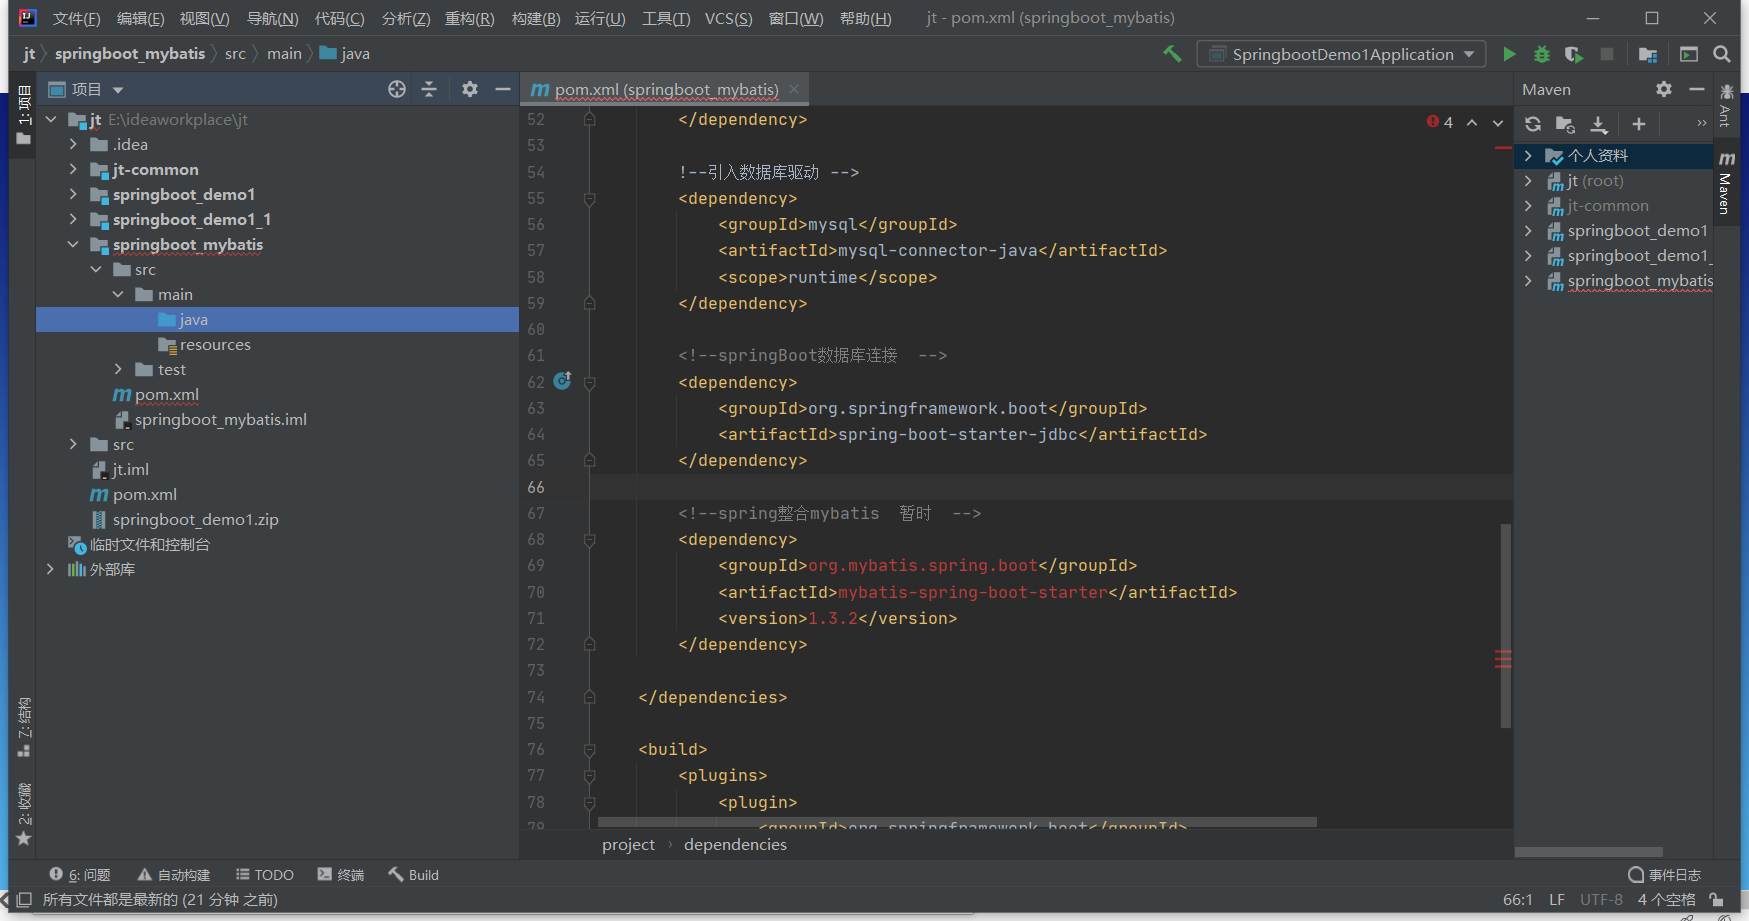Screen dimensions: 1749x921
Task: Locate opened file in project tree
Action: (x=397, y=89)
